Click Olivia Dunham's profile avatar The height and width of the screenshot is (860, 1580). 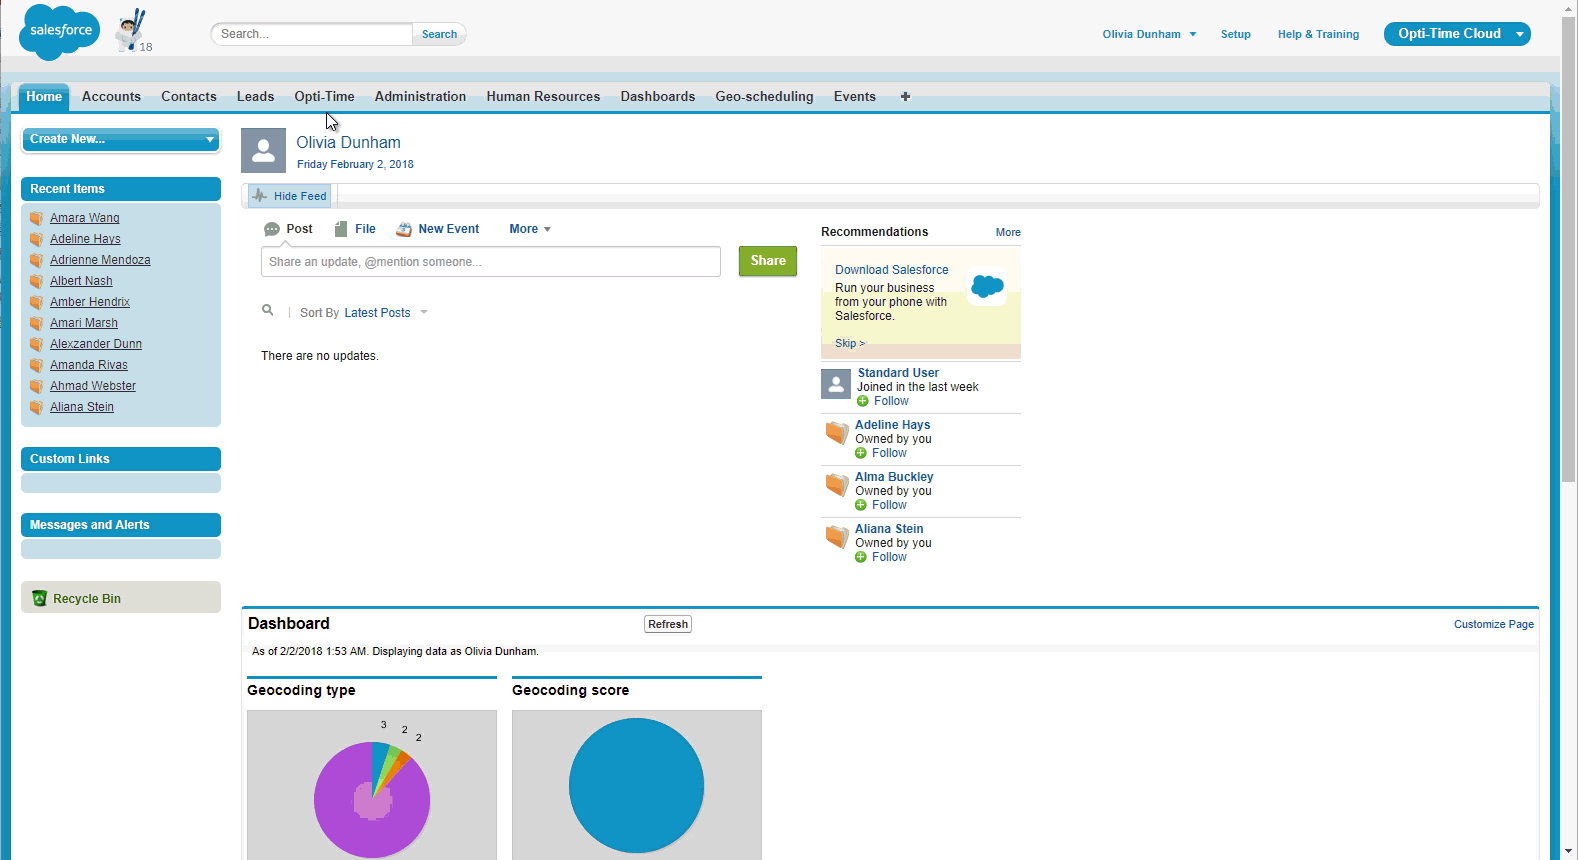[263, 151]
